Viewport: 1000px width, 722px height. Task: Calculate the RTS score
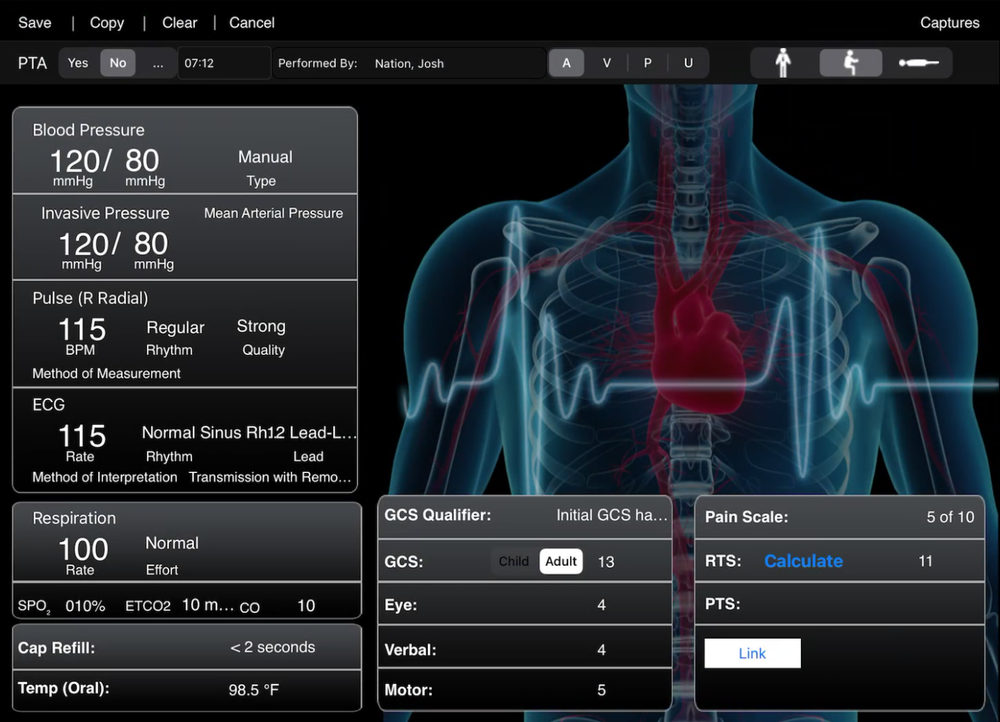coord(803,561)
